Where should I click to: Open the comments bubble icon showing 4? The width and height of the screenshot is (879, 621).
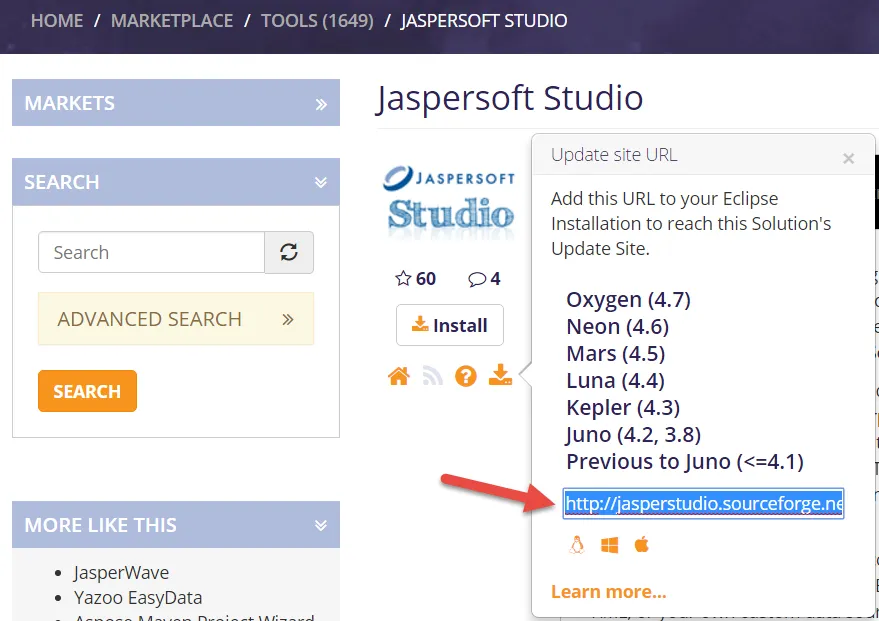(477, 279)
